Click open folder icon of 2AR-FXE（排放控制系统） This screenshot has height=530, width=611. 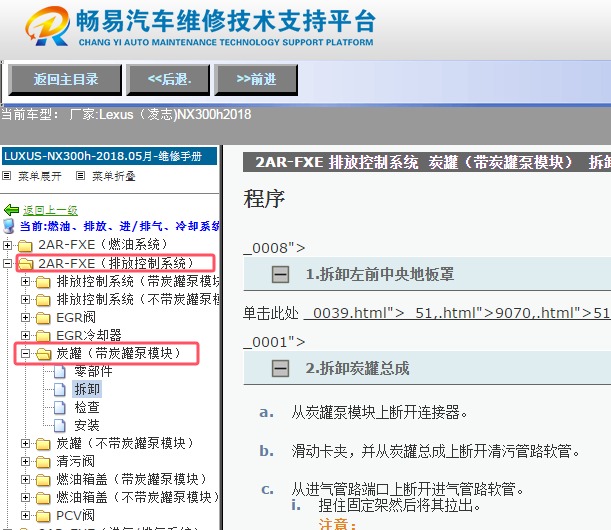tap(26, 264)
